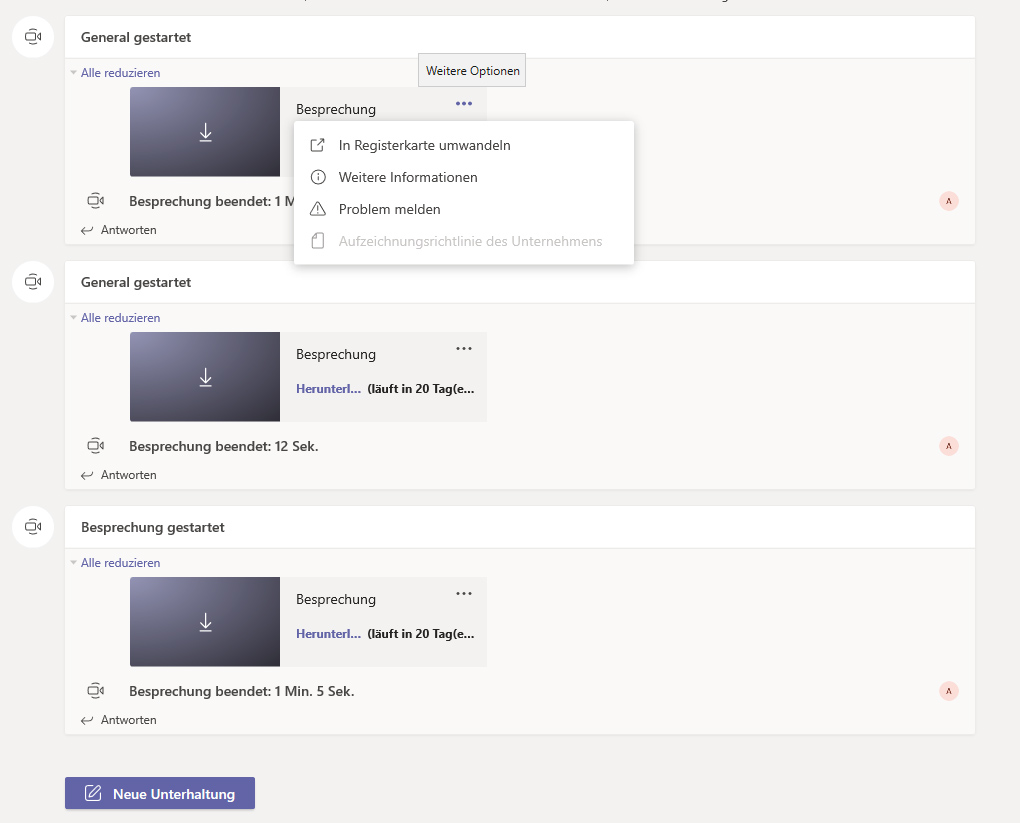Click download arrow on the 1 Min. 5 Sek. thumbnail

[x=206, y=622]
